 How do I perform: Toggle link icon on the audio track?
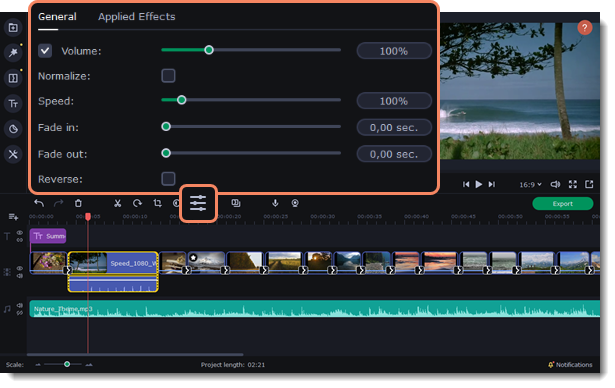[x=20, y=313]
